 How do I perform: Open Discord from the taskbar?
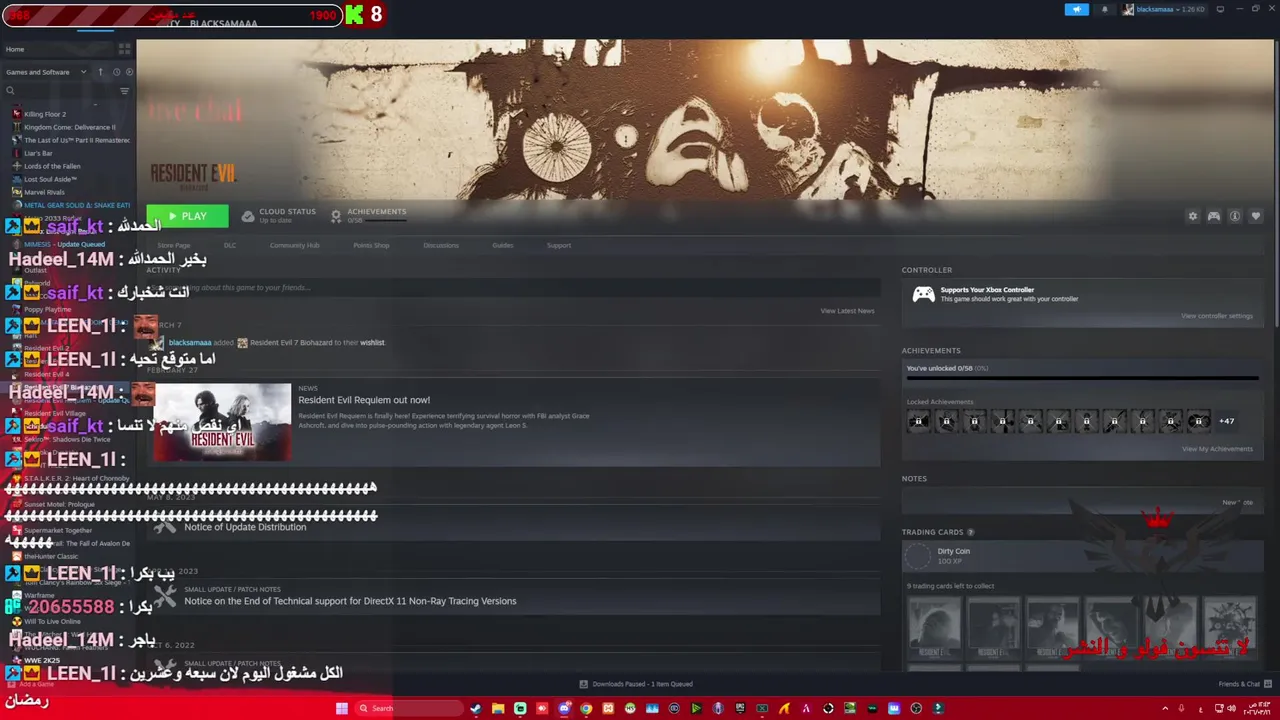pos(564,708)
